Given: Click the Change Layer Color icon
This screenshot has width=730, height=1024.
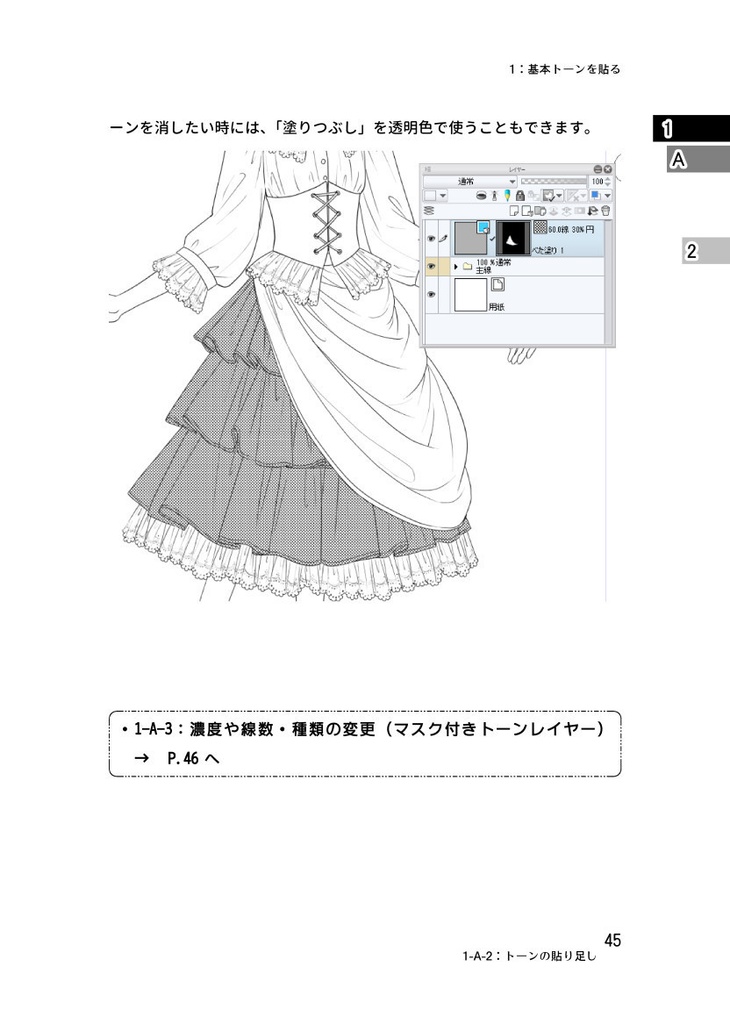Looking at the screenshot, I should [x=595, y=195].
